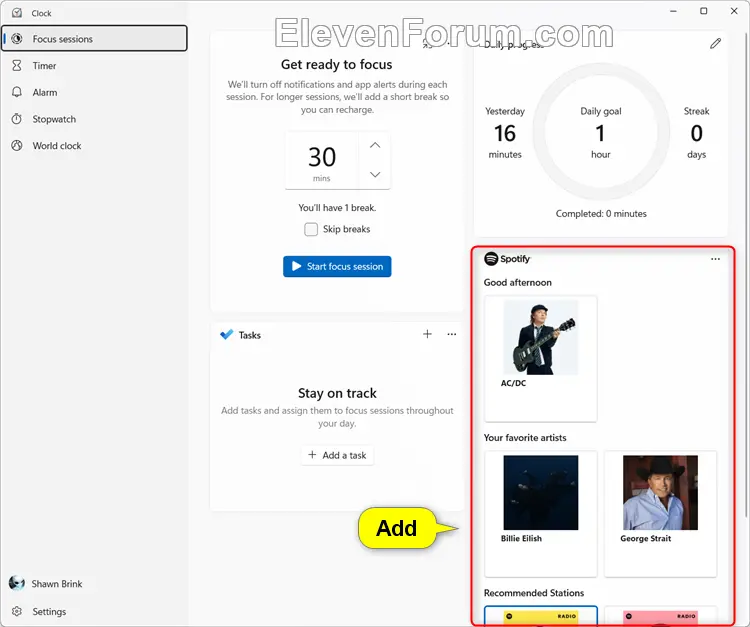Maximize the Clock window

pos(704,11)
